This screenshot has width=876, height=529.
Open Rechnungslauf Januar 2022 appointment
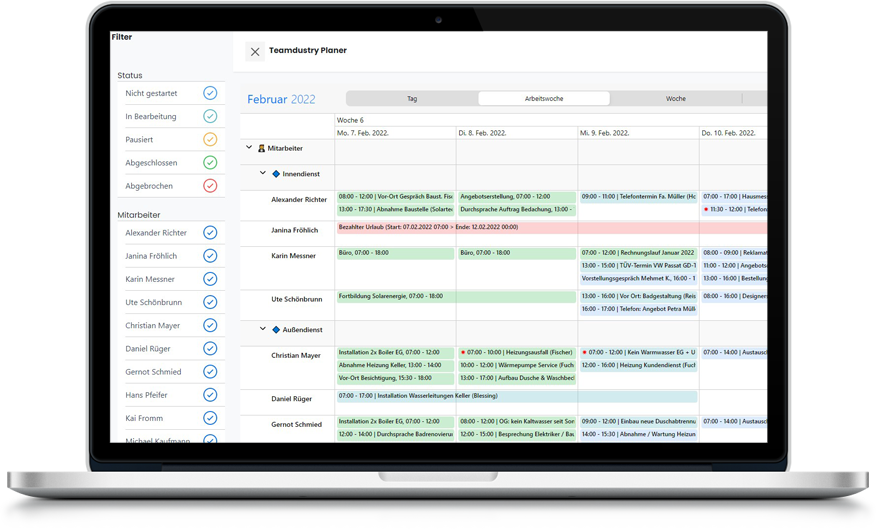[639, 253]
